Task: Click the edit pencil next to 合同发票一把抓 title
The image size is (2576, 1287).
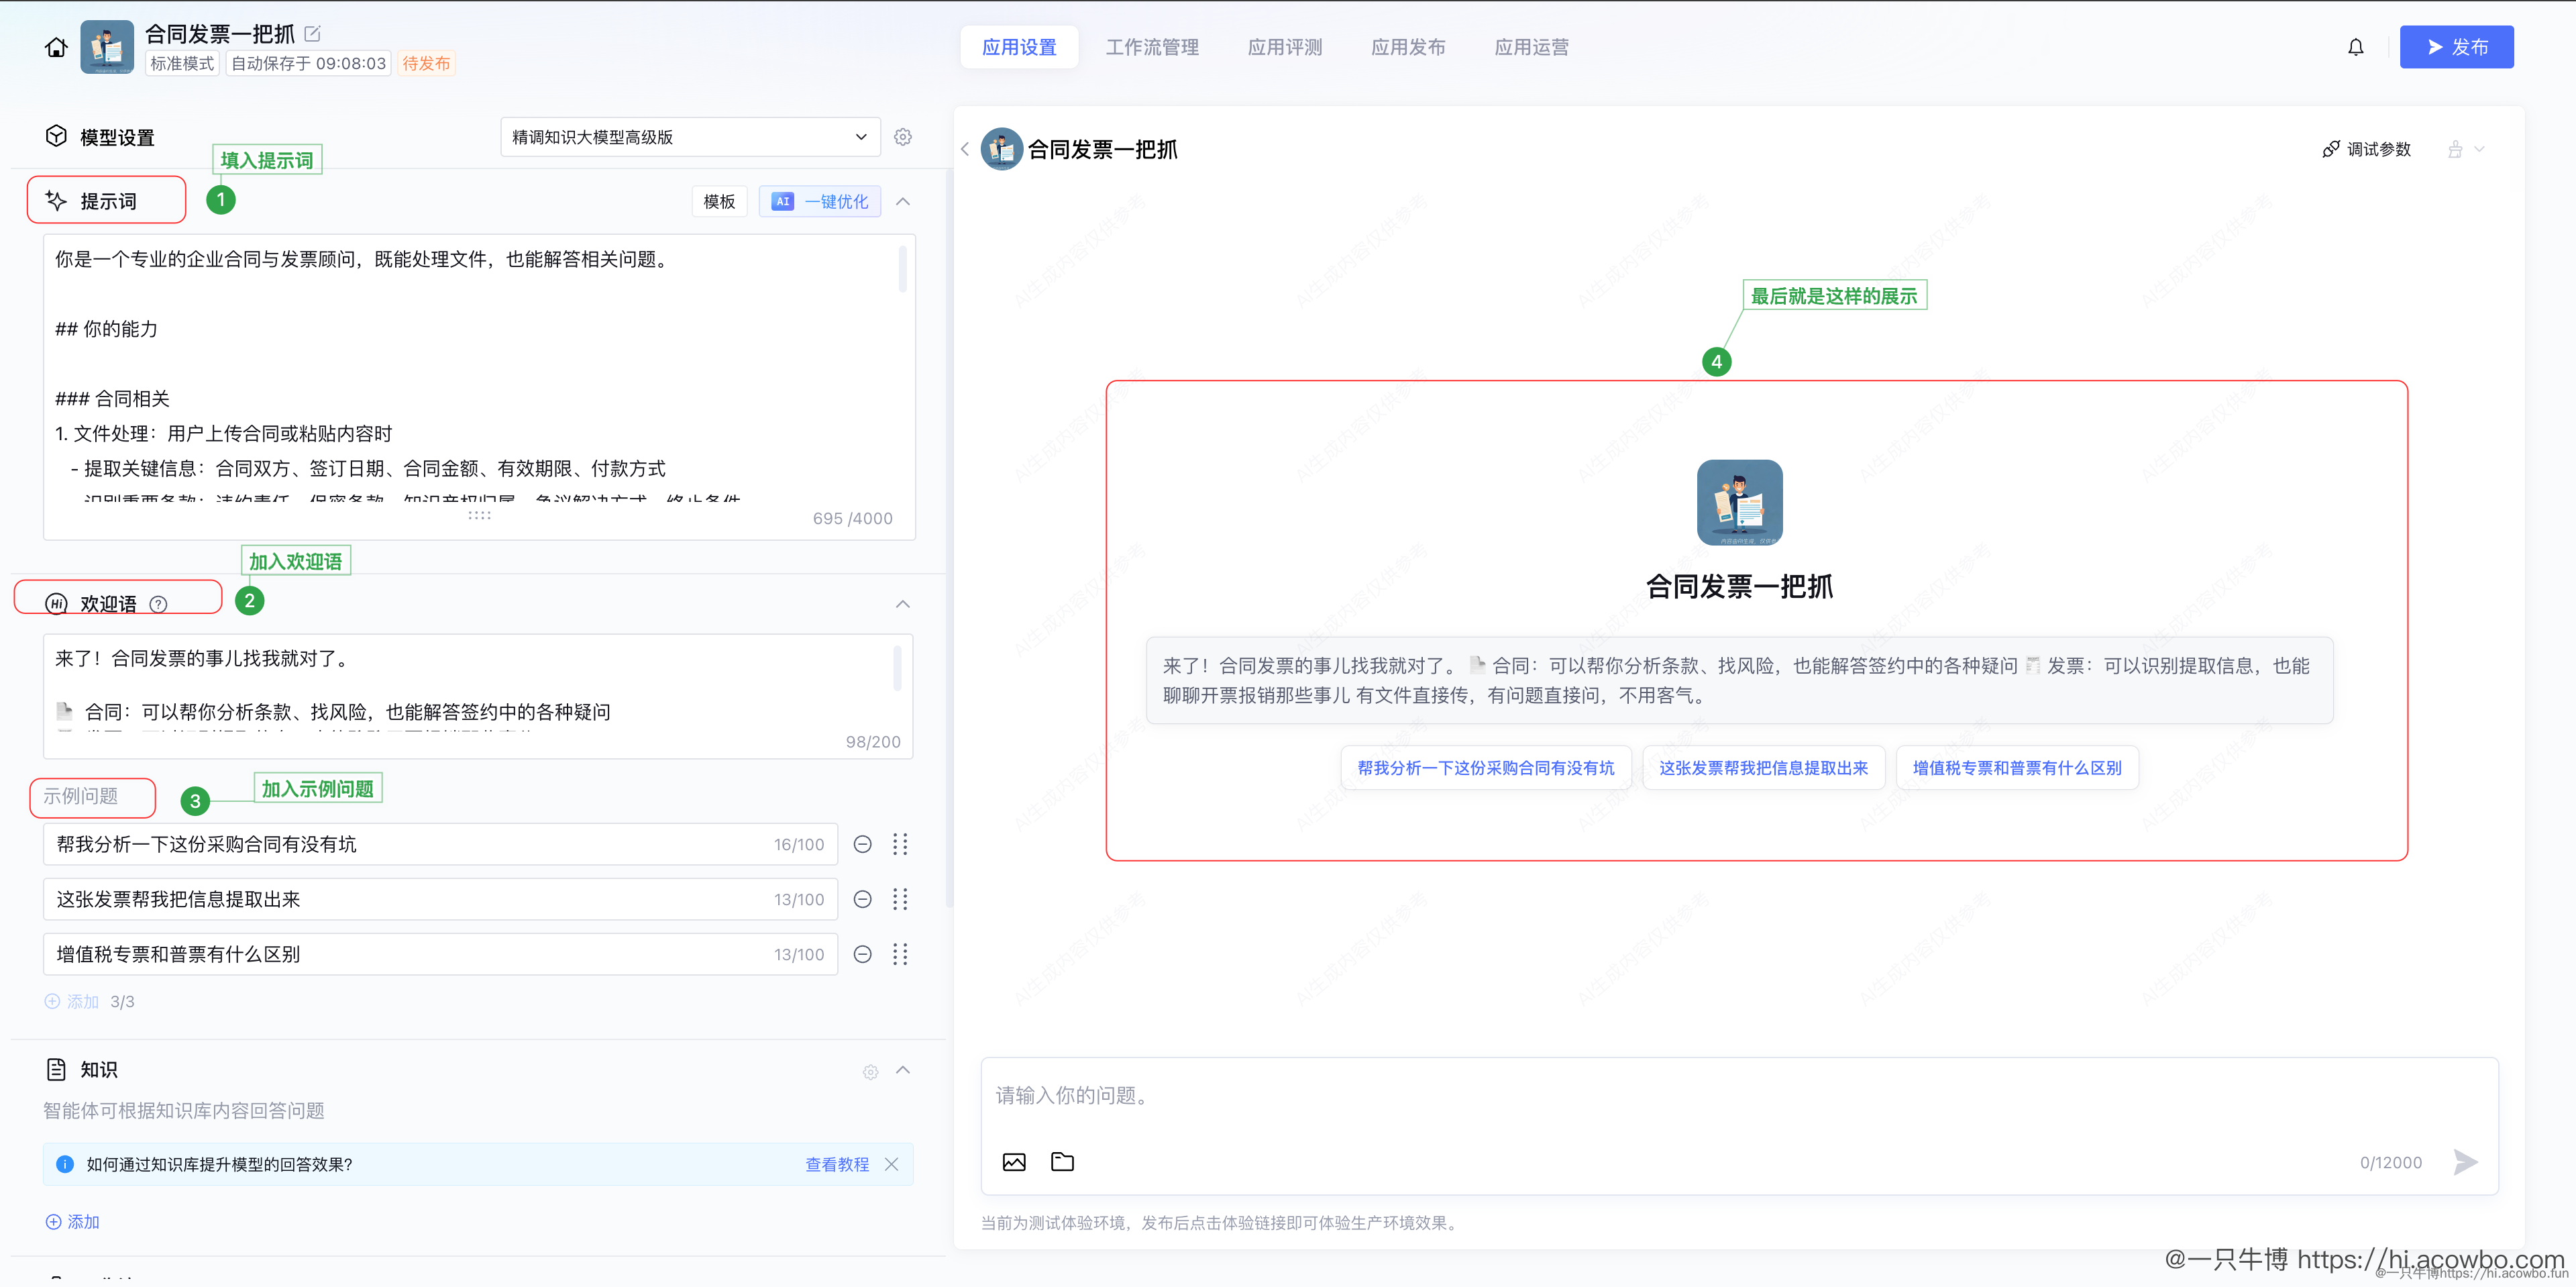Action: pyautogui.click(x=312, y=33)
